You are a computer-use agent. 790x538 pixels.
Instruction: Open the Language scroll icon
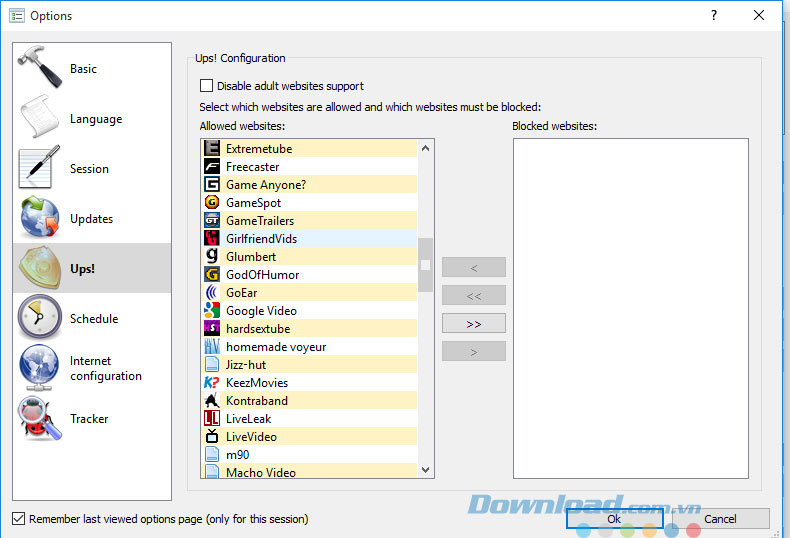point(39,118)
